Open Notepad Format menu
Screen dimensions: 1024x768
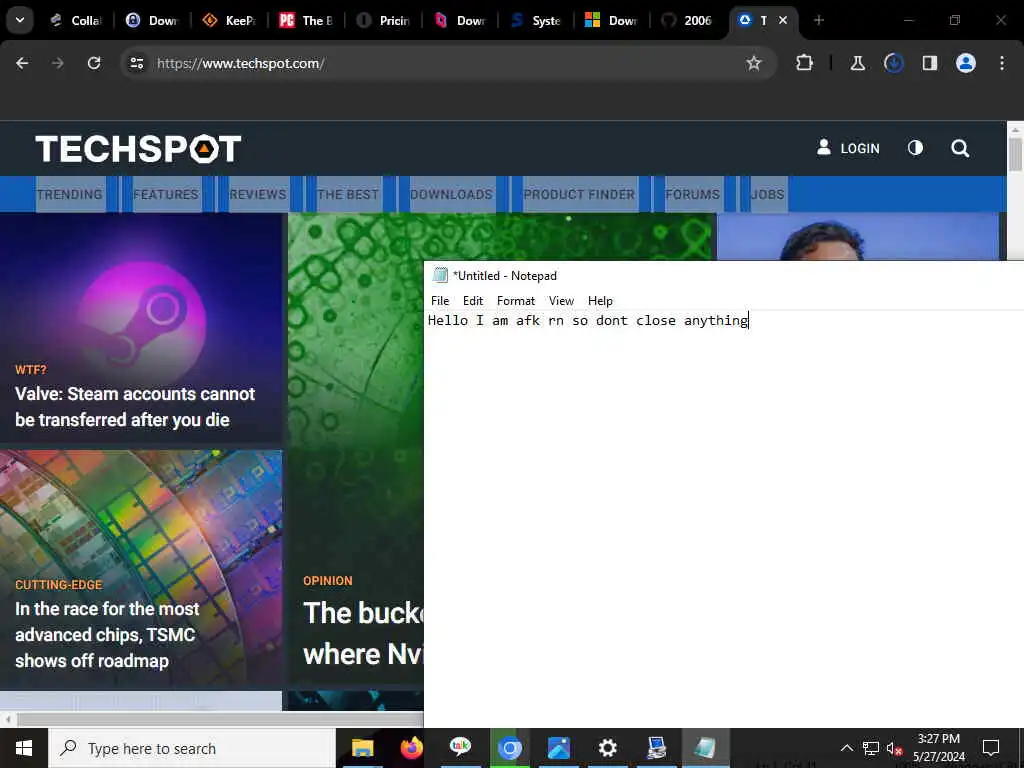coord(516,301)
